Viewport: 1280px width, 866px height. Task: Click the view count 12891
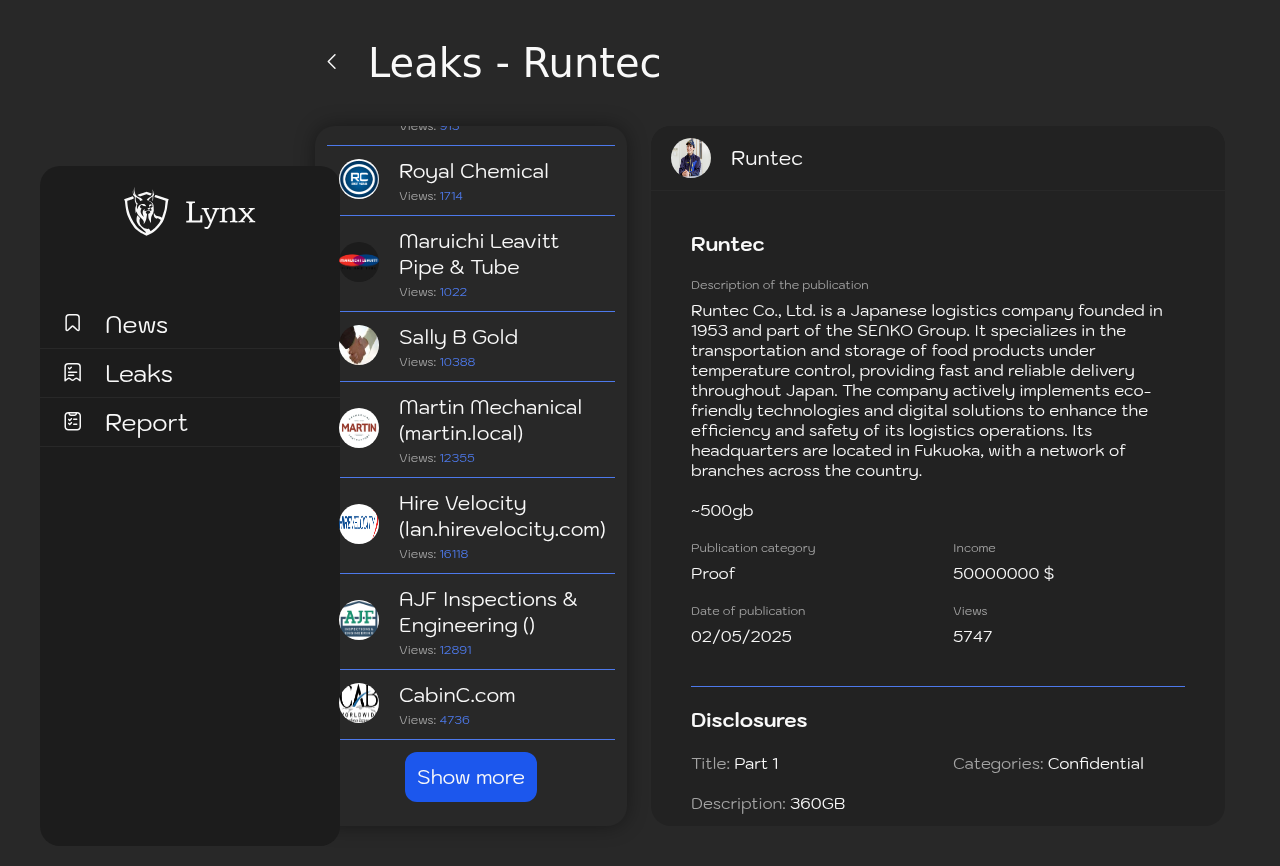(x=456, y=650)
